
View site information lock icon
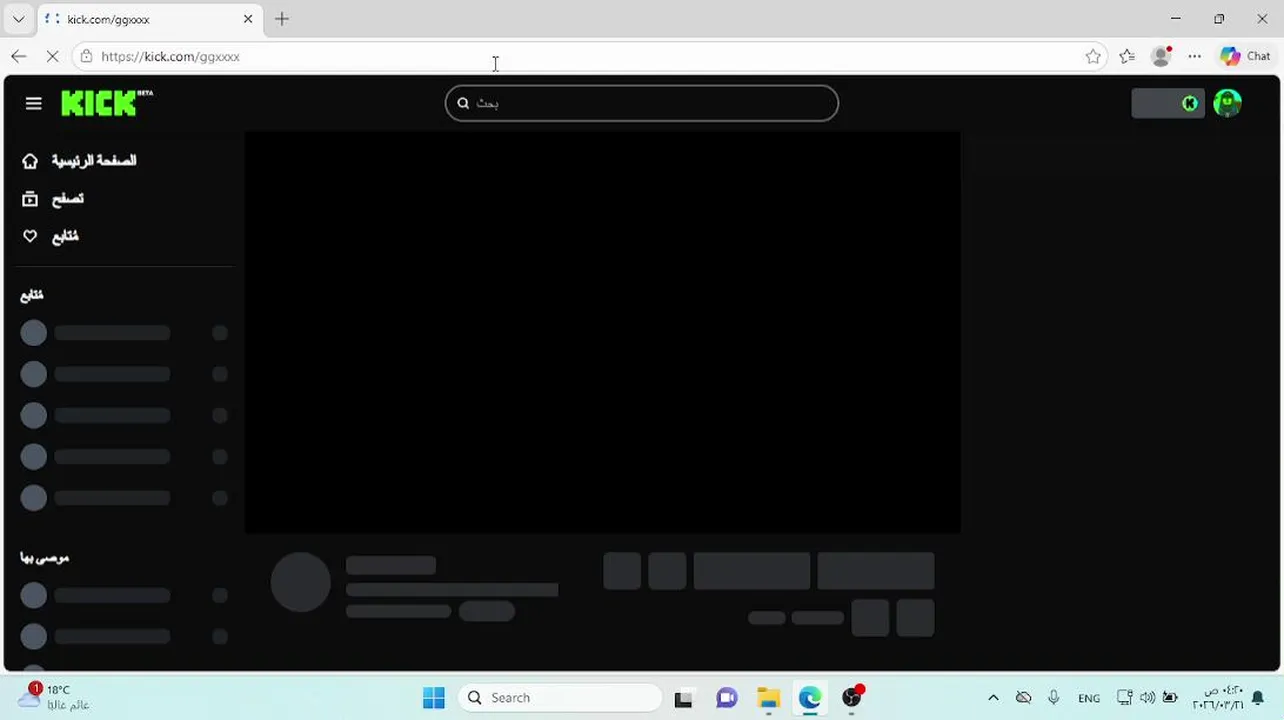coord(86,57)
